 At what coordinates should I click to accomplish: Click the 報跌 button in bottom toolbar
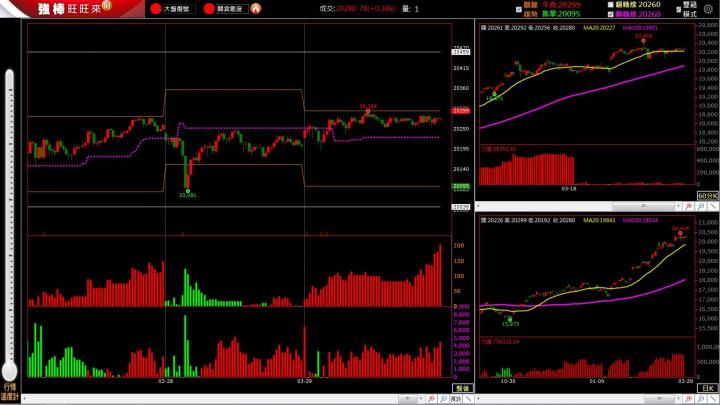[455, 398]
